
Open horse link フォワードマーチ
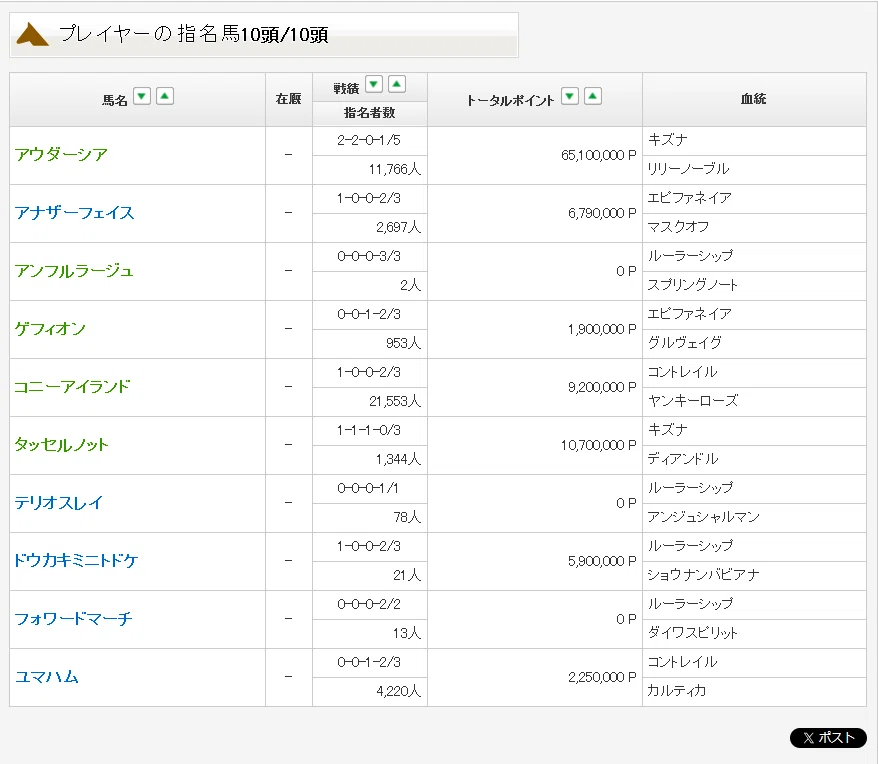tap(73, 619)
